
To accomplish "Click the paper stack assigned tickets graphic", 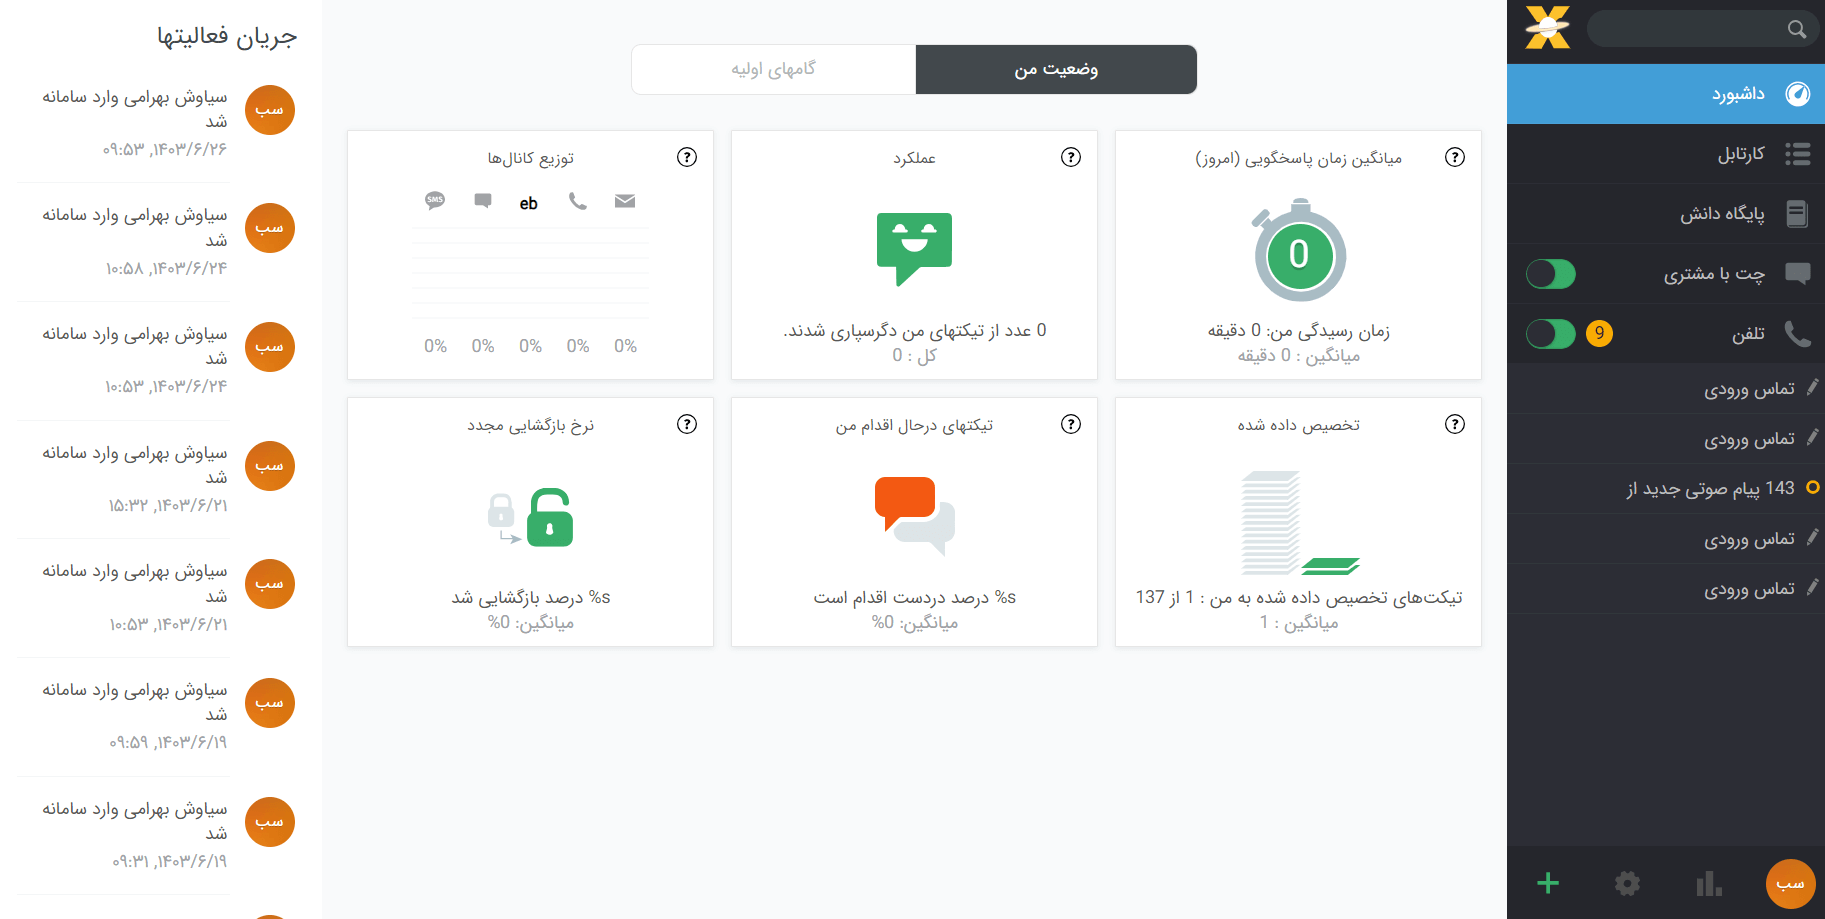I will pos(1300,524).
